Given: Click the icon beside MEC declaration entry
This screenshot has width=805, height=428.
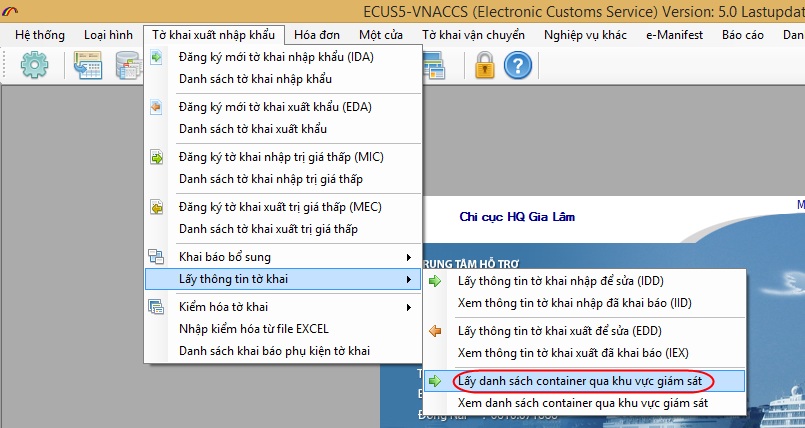Looking at the screenshot, I should coord(157,207).
